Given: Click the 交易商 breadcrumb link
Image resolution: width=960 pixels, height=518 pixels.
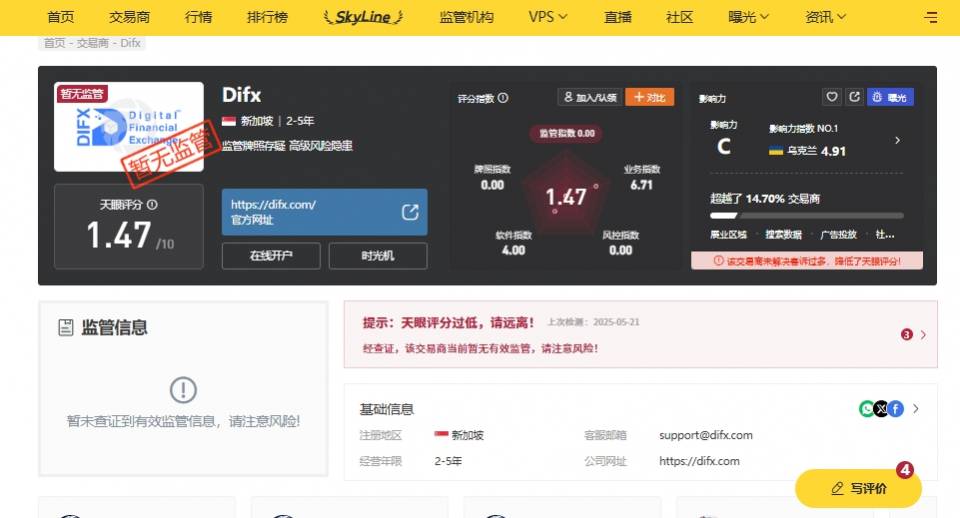Looking at the screenshot, I should 92,43.
